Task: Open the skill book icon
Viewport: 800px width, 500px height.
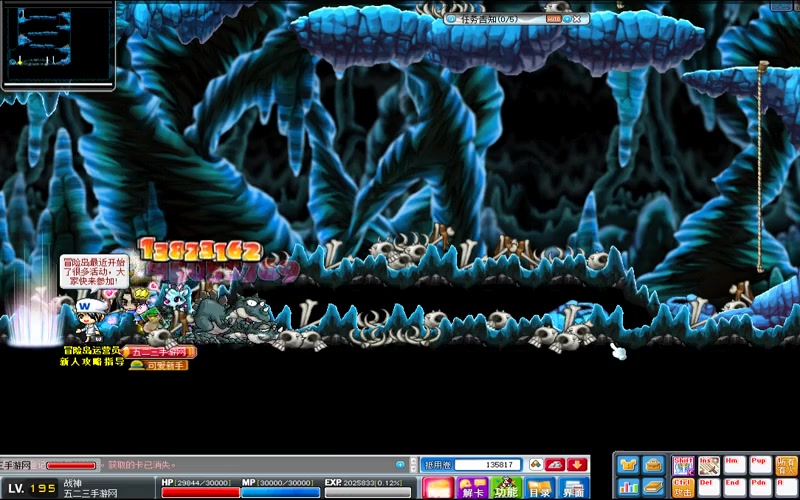Action: click(x=653, y=488)
